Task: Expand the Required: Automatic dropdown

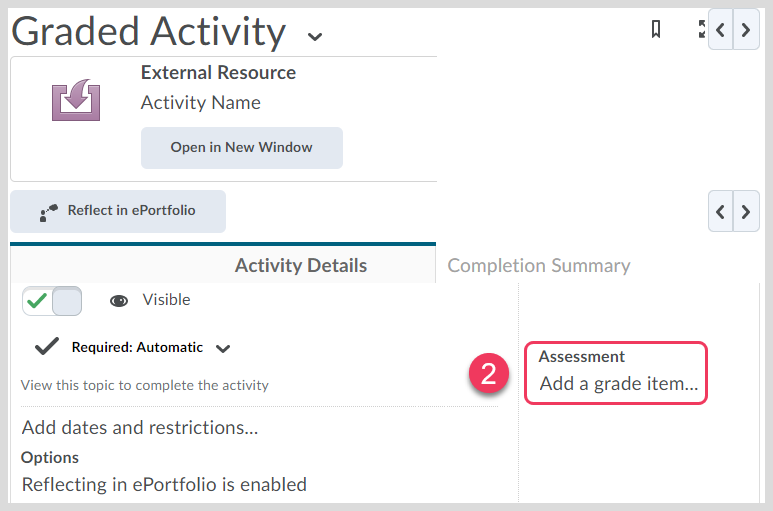Action: 223,349
